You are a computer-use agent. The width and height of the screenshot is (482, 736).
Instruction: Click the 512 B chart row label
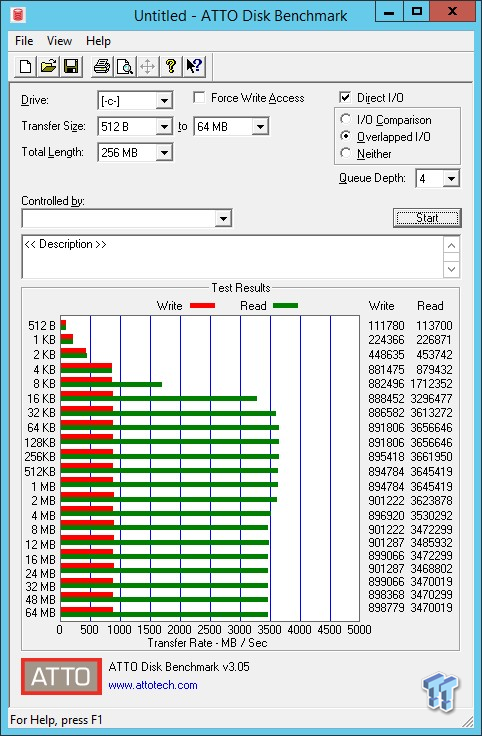[x=42, y=326]
